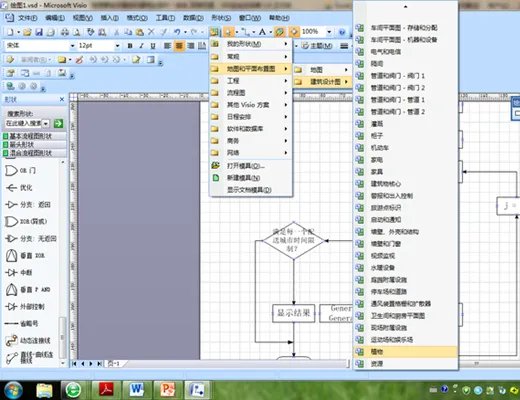Select the 优化 shape in the stencil
Screen dimensions: 520x400
pyautogui.click(x=19, y=188)
